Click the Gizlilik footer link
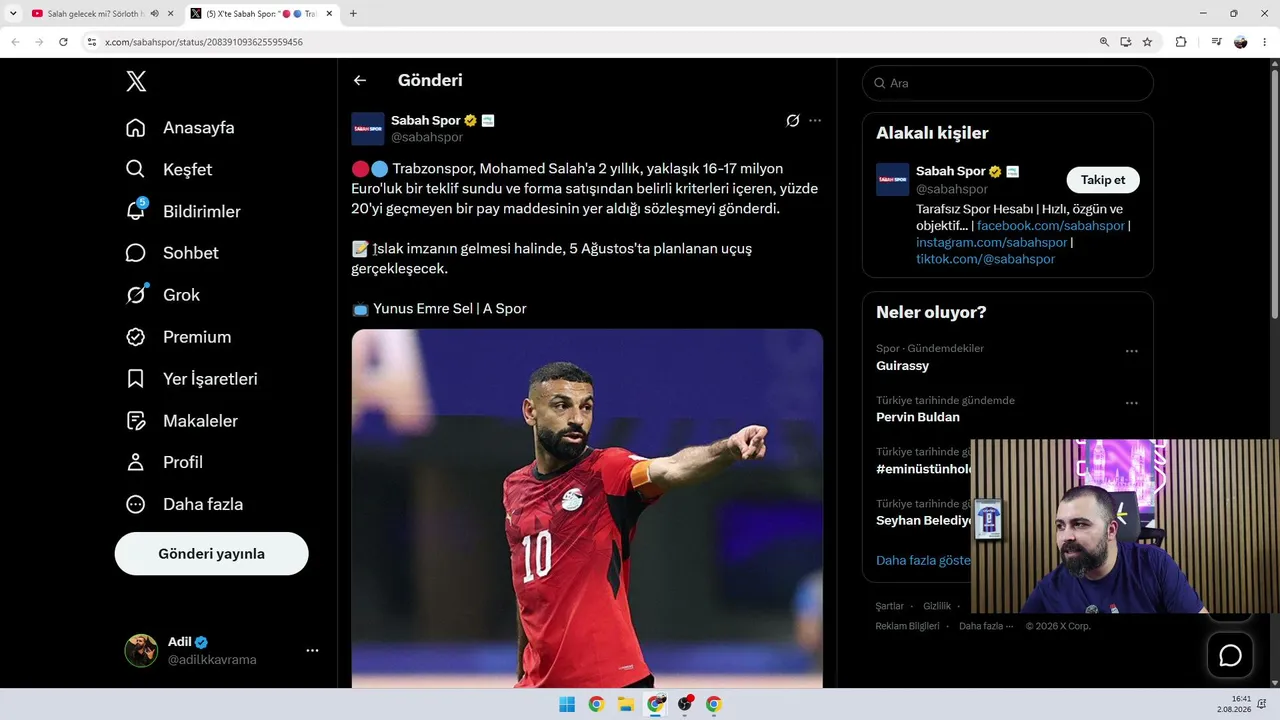Image resolution: width=1280 pixels, height=720 pixels. click(937, 606)
